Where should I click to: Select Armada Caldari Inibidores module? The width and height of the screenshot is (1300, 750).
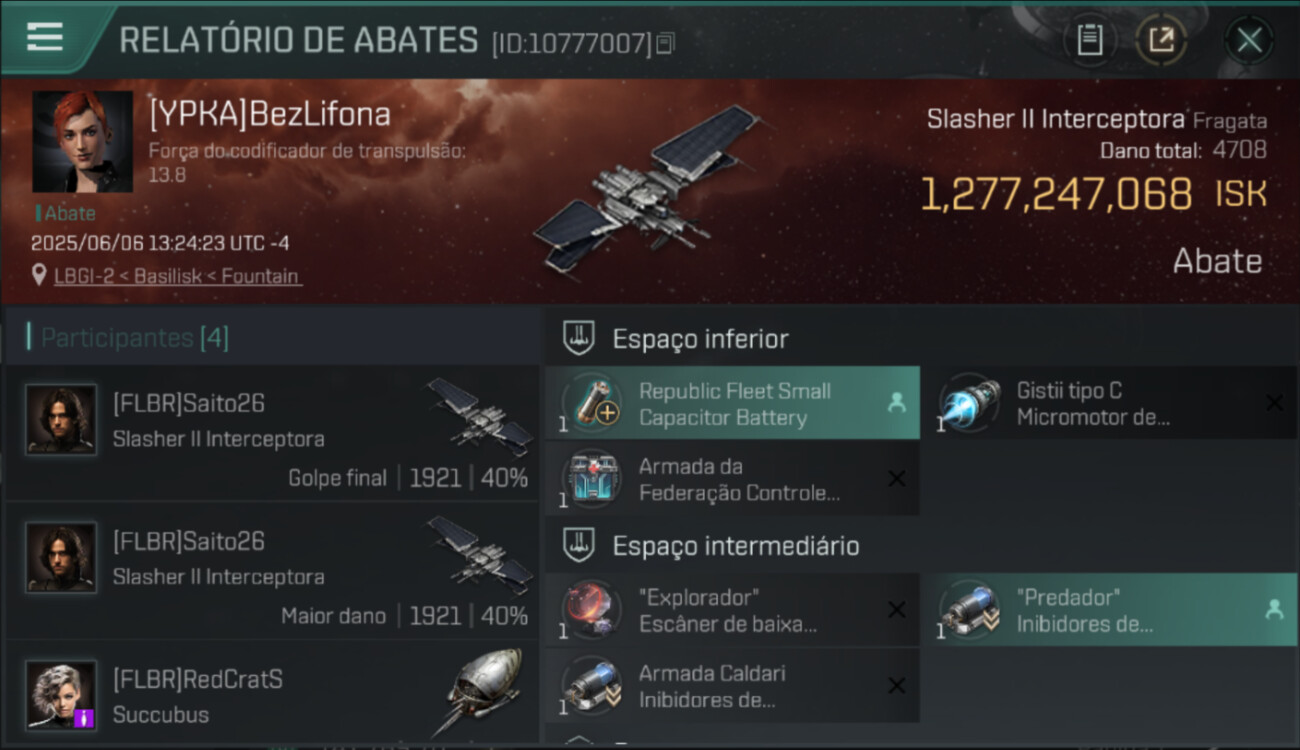732,685
